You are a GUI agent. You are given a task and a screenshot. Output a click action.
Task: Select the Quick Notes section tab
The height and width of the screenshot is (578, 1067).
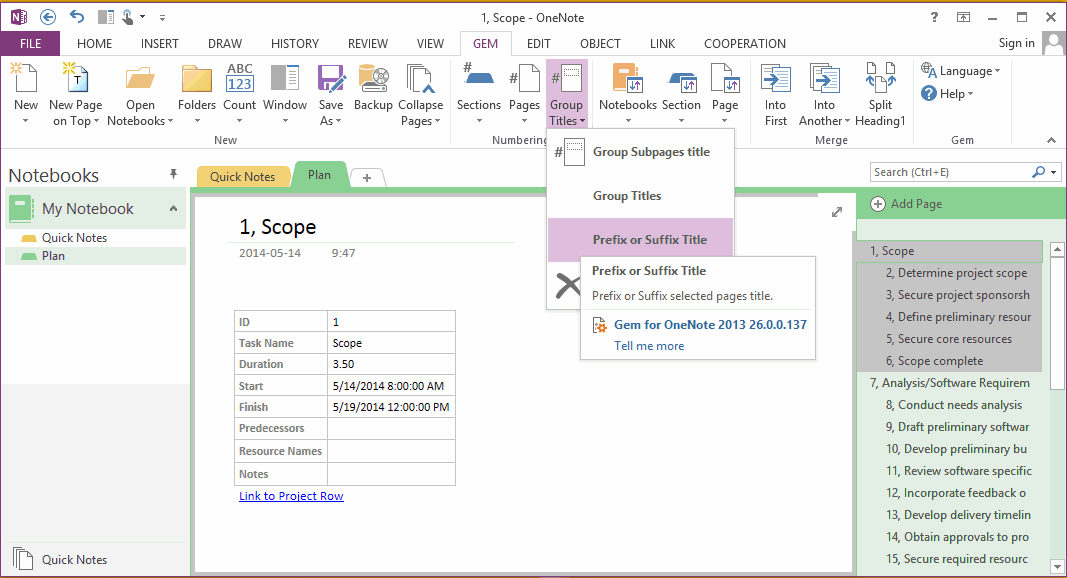coord(242,176)
